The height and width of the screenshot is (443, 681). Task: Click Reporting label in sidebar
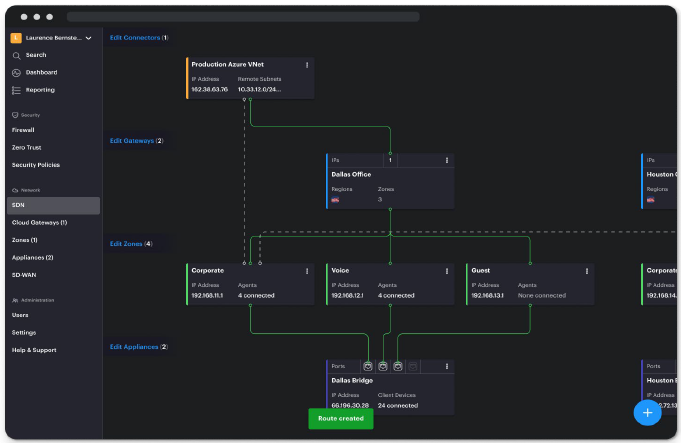click(40, 90)
